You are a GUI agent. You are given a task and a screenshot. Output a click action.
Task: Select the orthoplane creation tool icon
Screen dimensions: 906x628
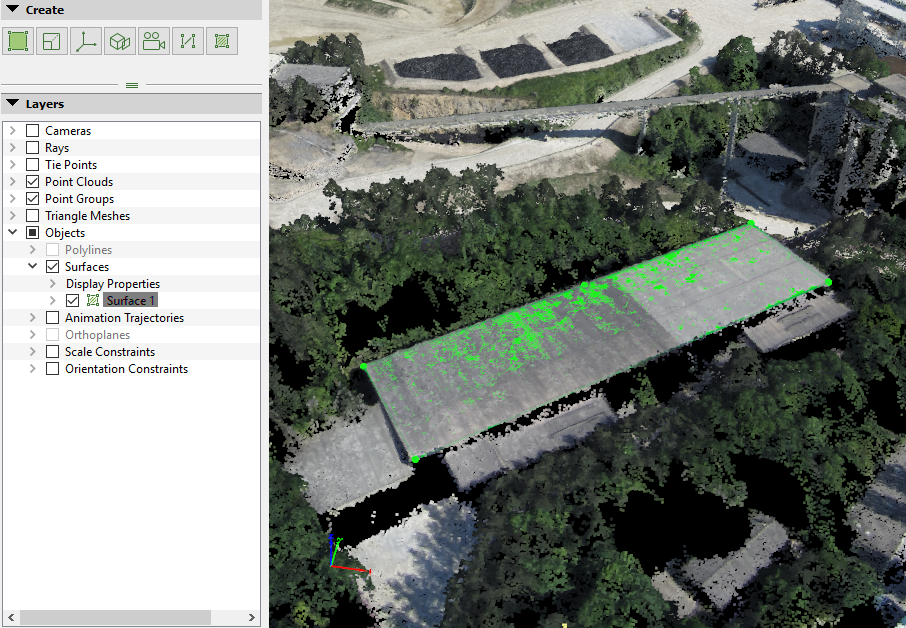tap(52, 41)
